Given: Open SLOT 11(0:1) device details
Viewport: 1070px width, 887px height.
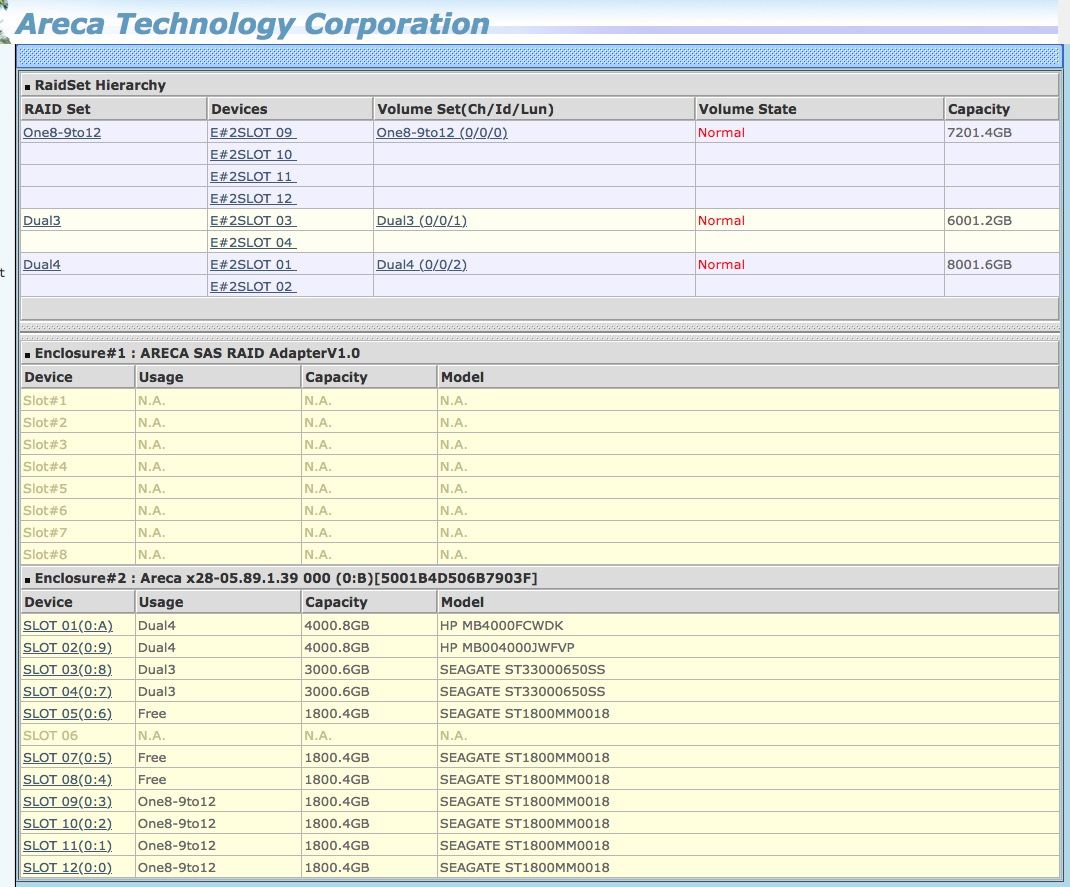Looking at the screenshot, I should [68, 845].
